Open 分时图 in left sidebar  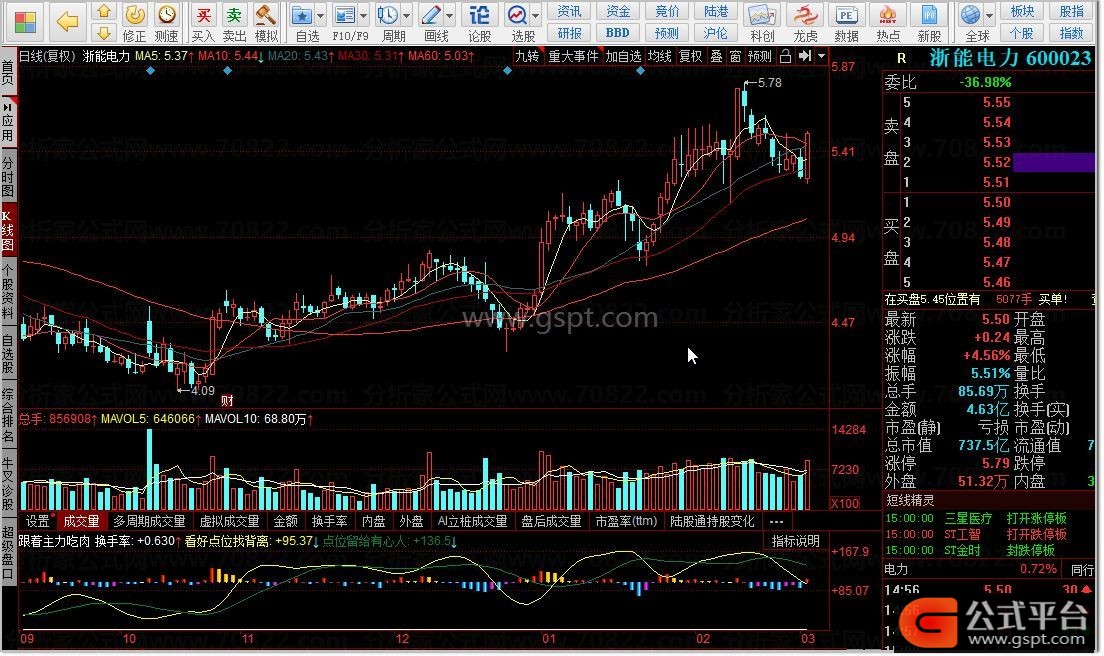point(8,177)
